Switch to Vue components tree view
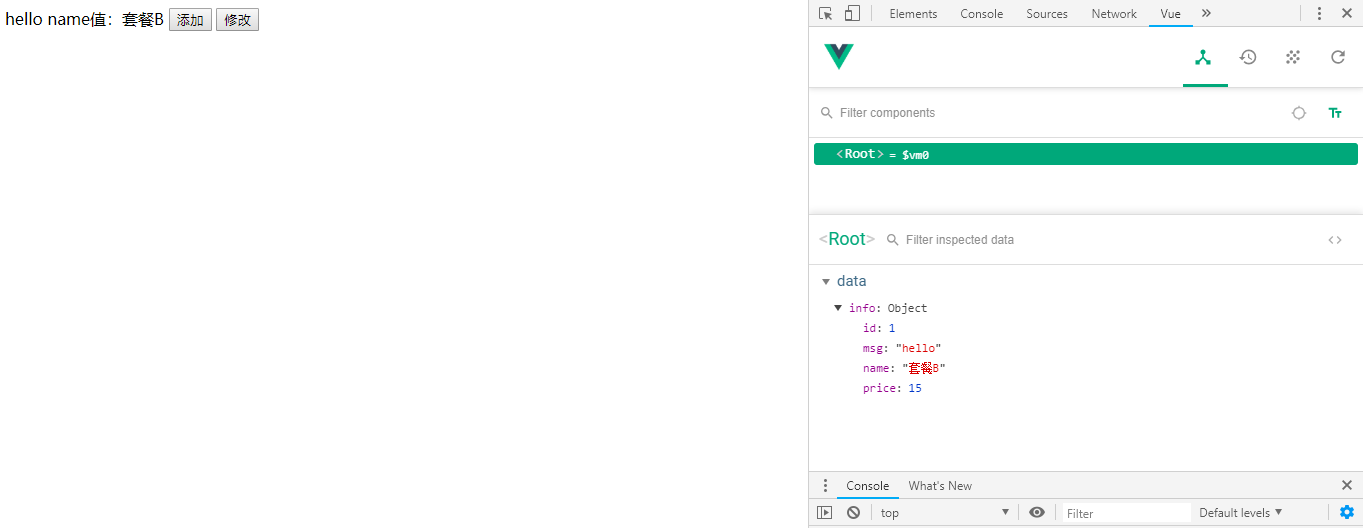1363x528 pixels. click(x=1203, y=57)
